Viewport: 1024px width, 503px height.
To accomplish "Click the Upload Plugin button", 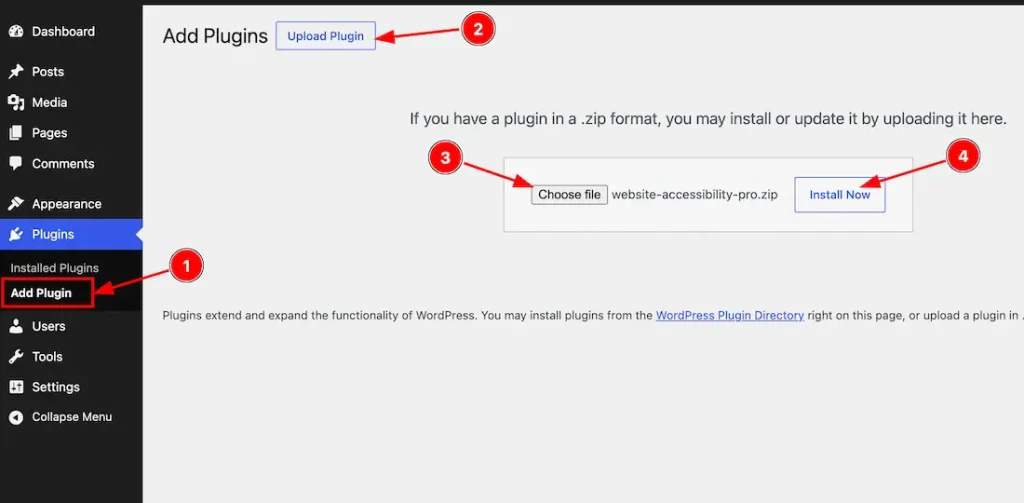I will click(x=326, y=36).
